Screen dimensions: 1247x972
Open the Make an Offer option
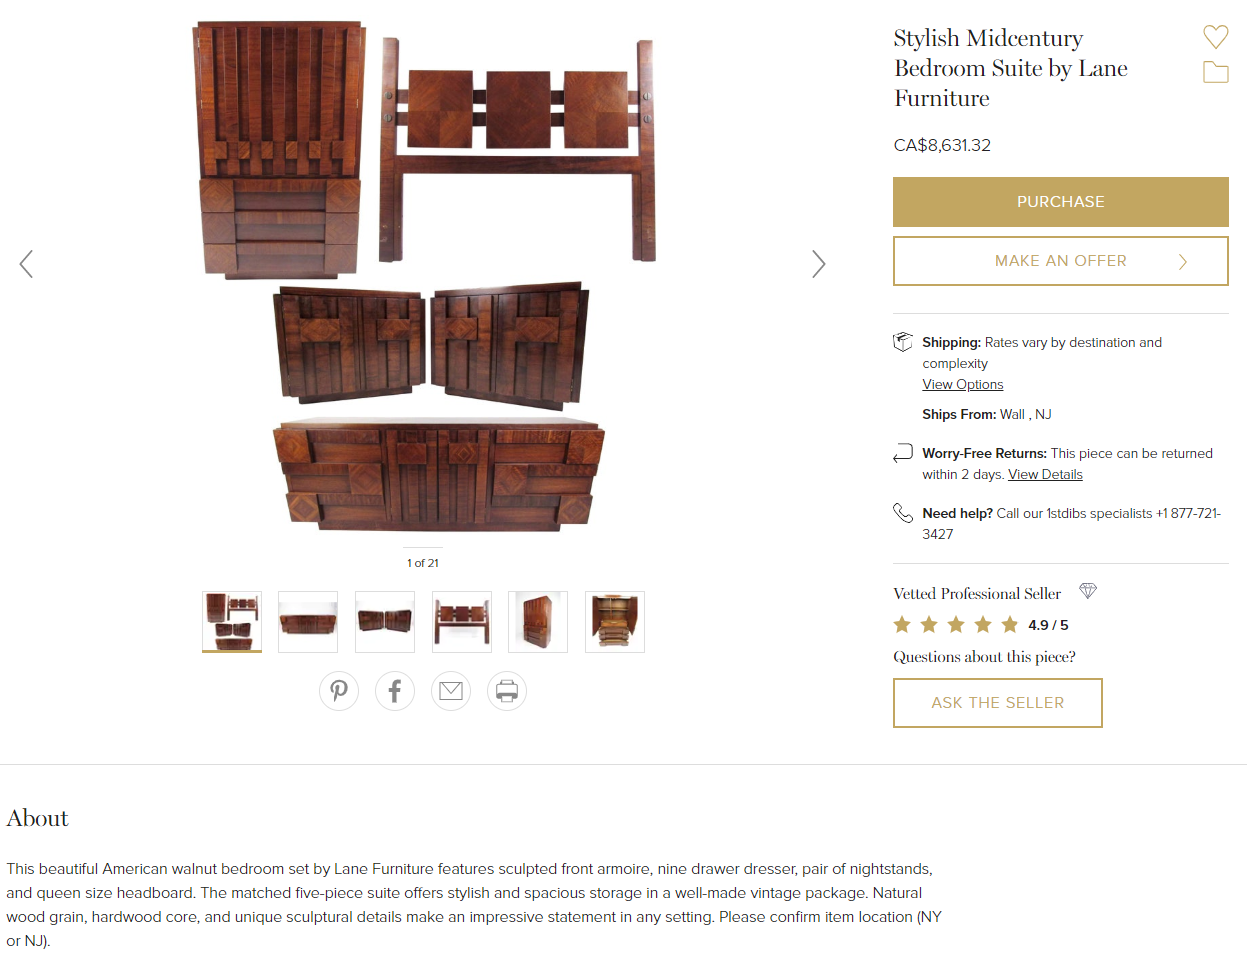tap(1060, 261)
